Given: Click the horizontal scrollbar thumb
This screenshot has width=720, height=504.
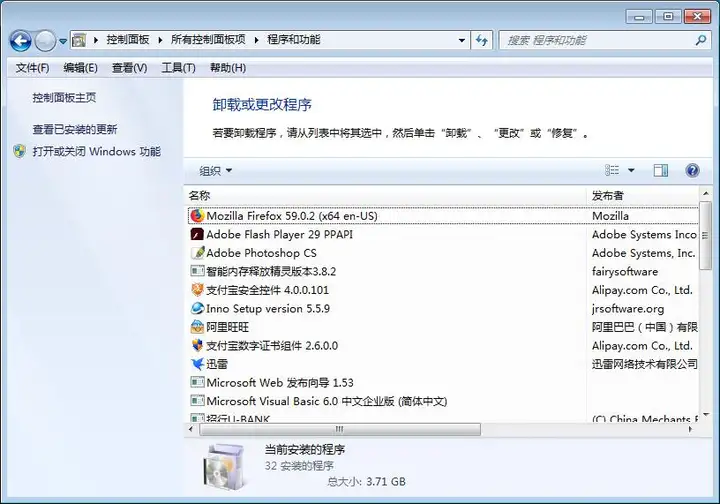Looking at the screenshot, I should [x=340, y=429].
